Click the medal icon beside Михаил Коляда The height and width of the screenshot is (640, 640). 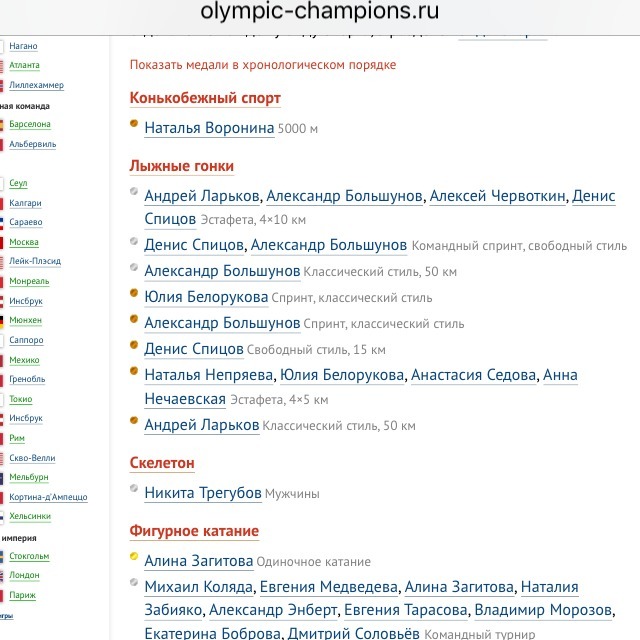135,584
